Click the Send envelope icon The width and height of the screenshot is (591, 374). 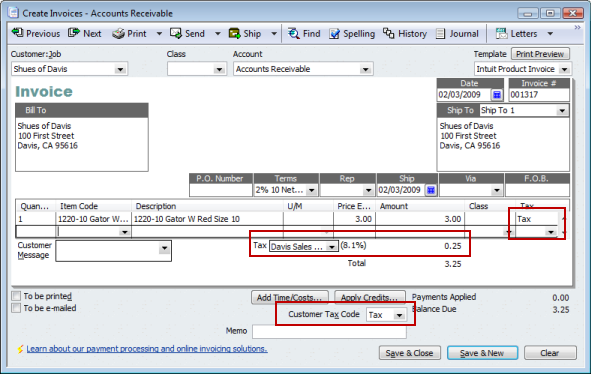pos(176,34)
